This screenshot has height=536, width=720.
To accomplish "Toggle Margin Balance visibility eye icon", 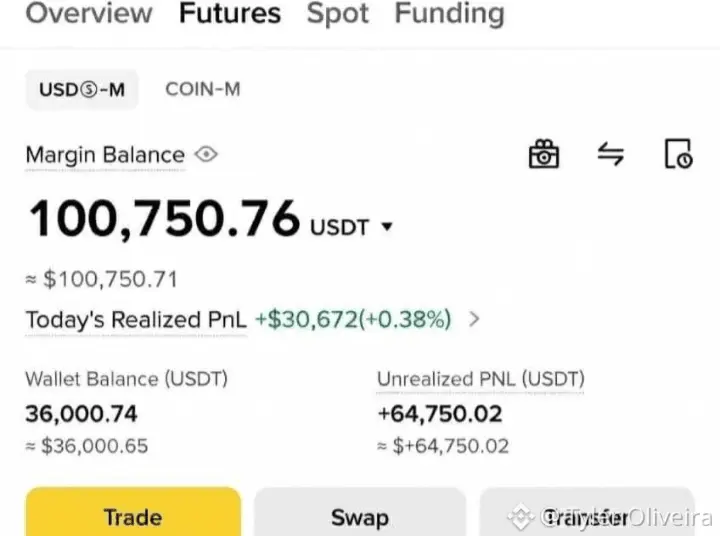I will pyautogui.click(x=207, y=155).
